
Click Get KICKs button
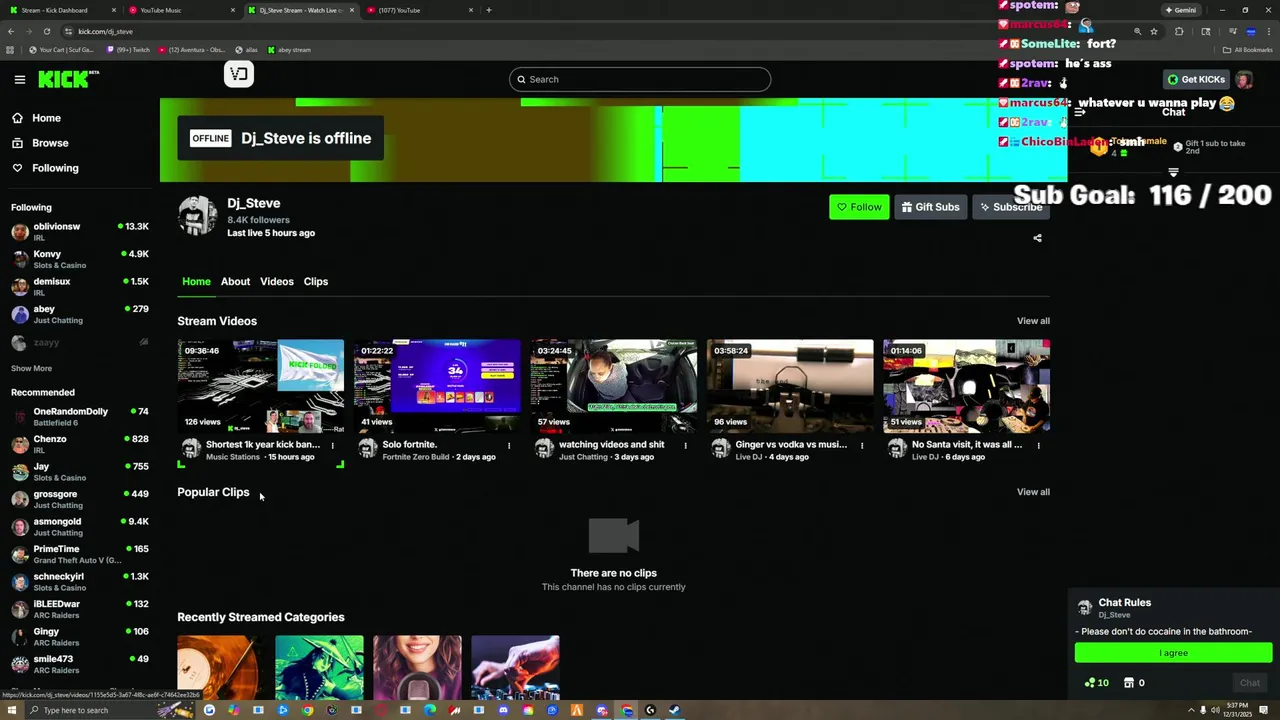1196,79
